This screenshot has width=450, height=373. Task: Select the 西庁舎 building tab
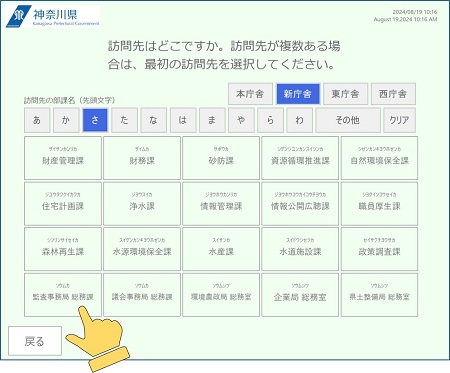[393, 94]
